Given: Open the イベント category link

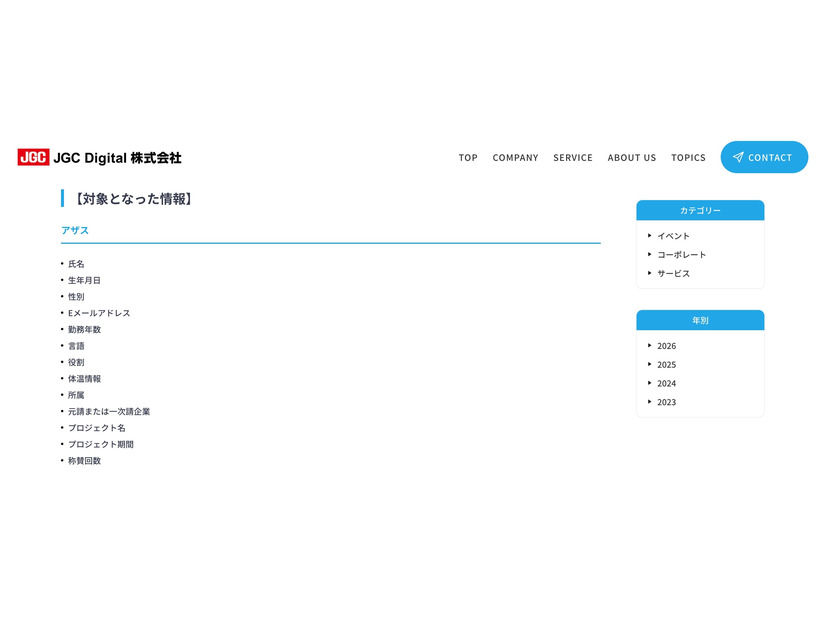Looking at the screenshot, I should click(673, 236).
